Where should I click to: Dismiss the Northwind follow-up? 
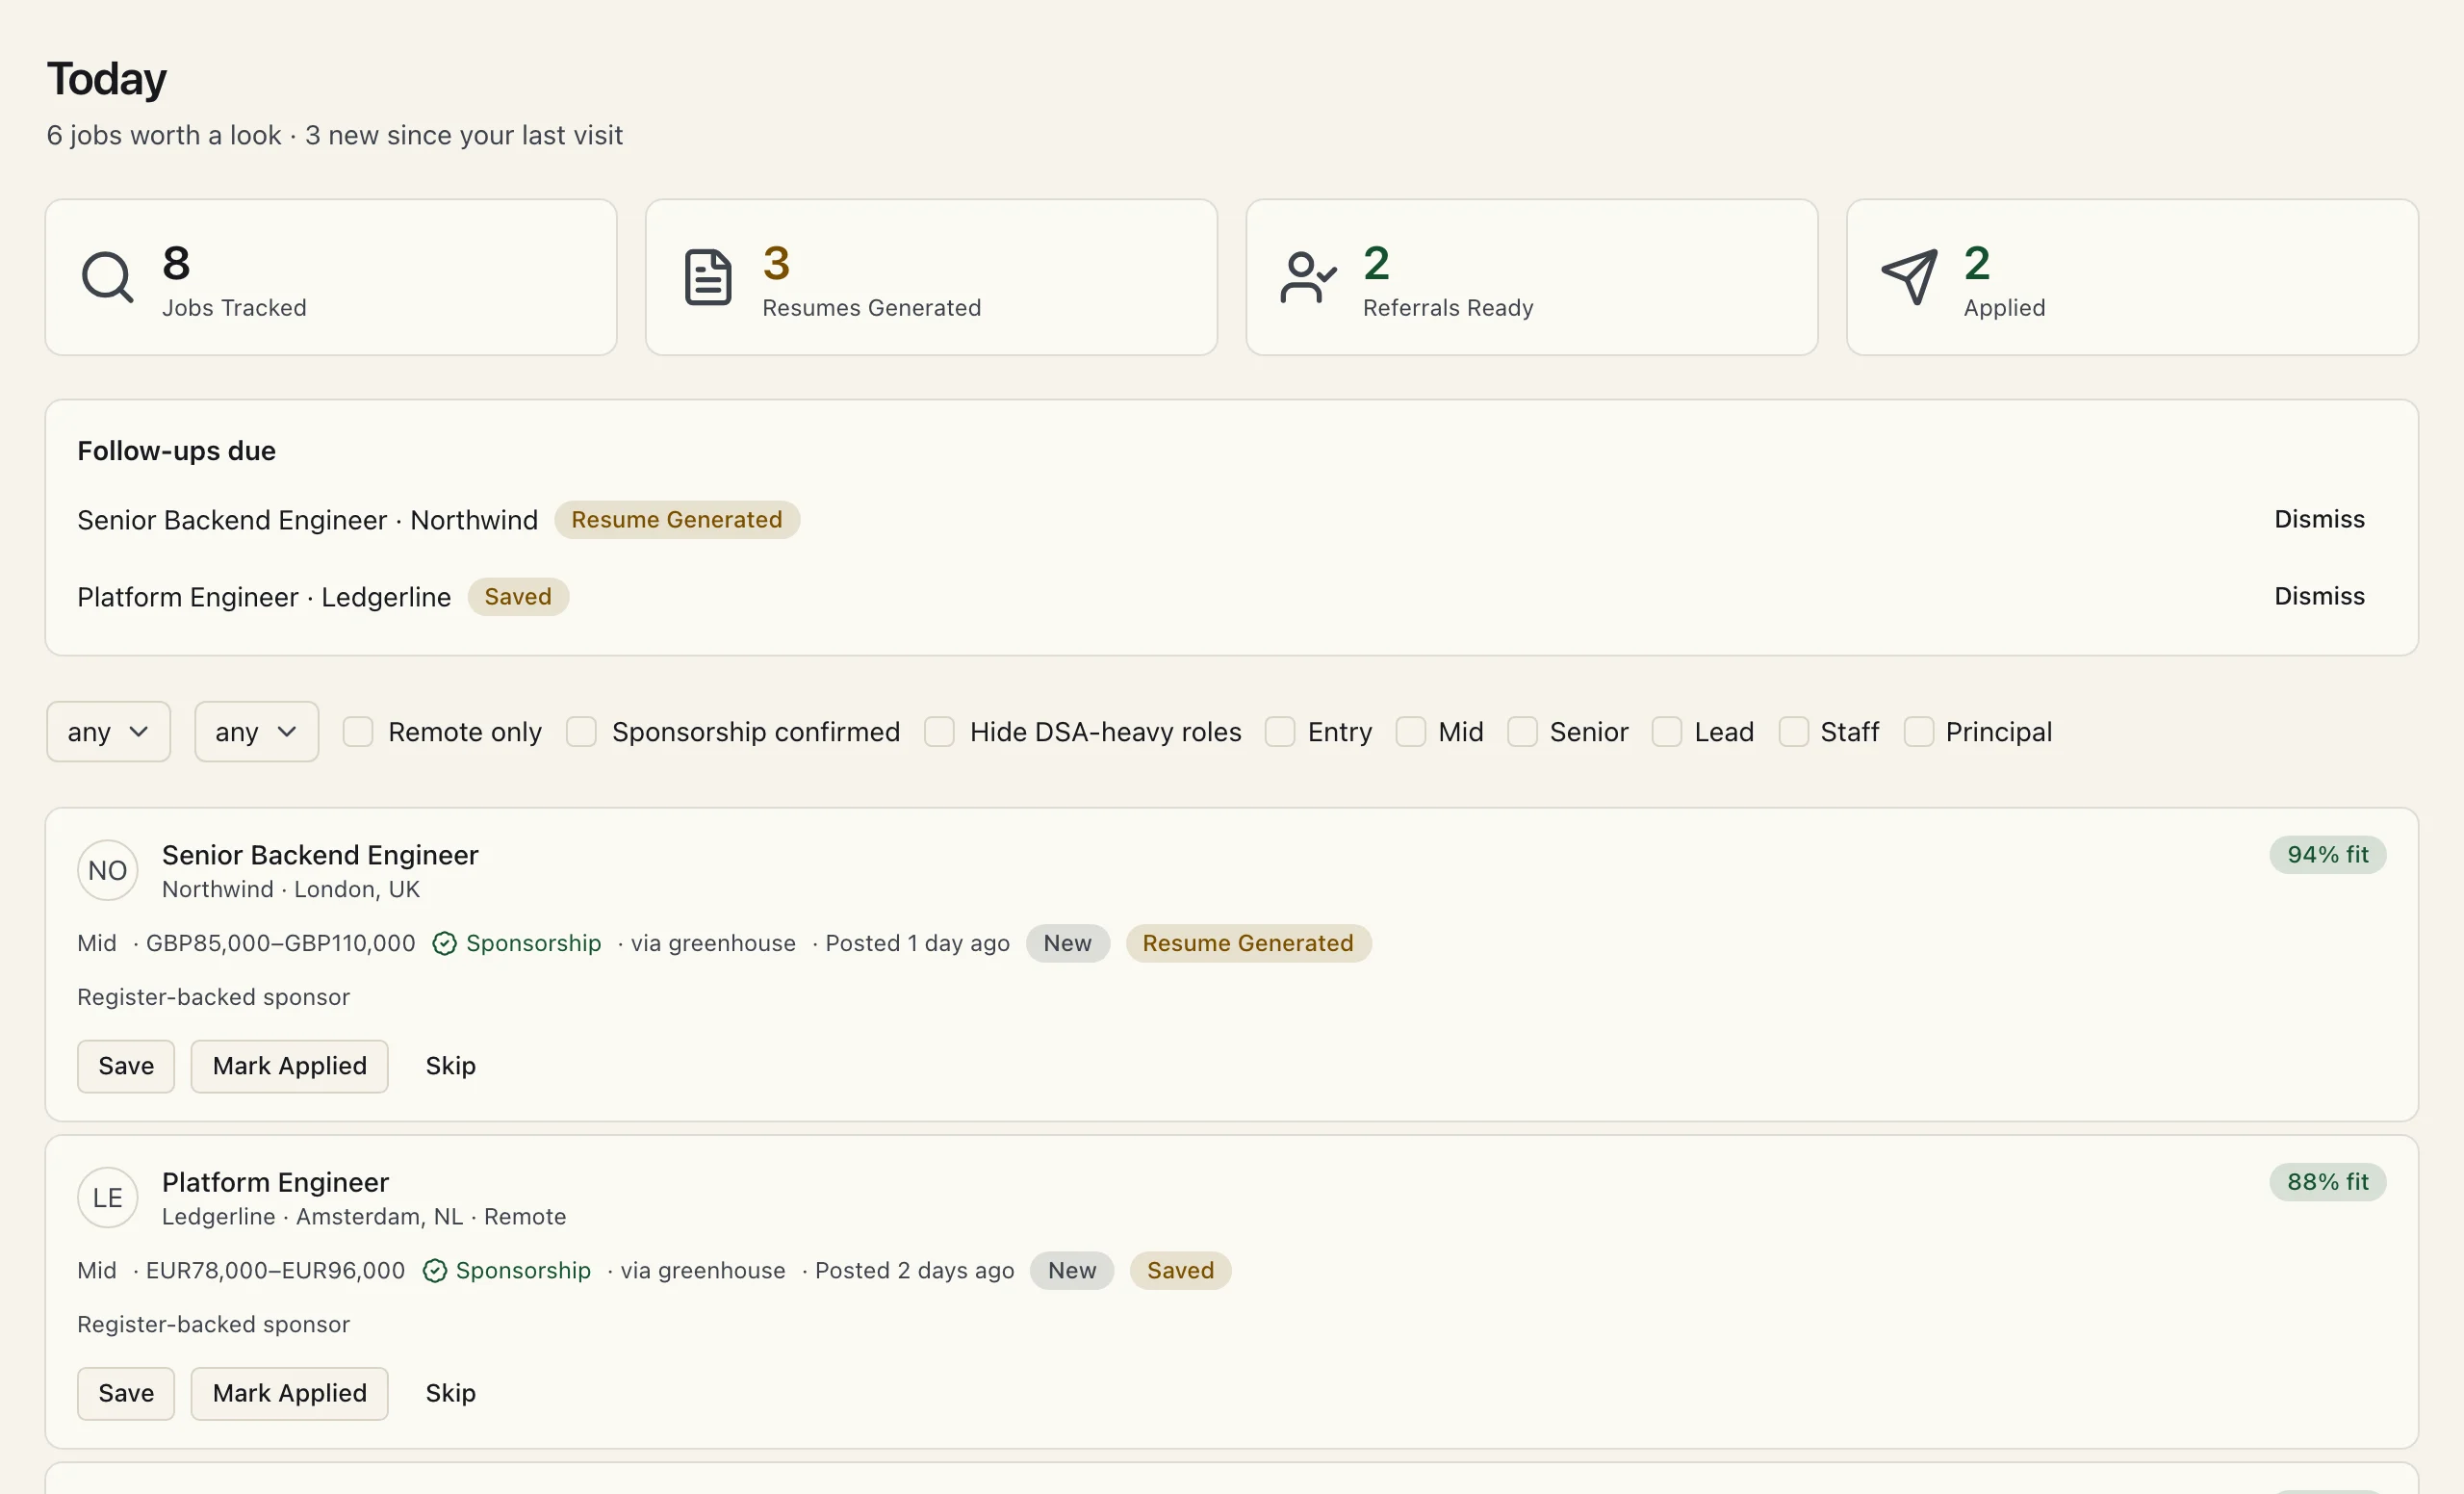pos(2319,520)
